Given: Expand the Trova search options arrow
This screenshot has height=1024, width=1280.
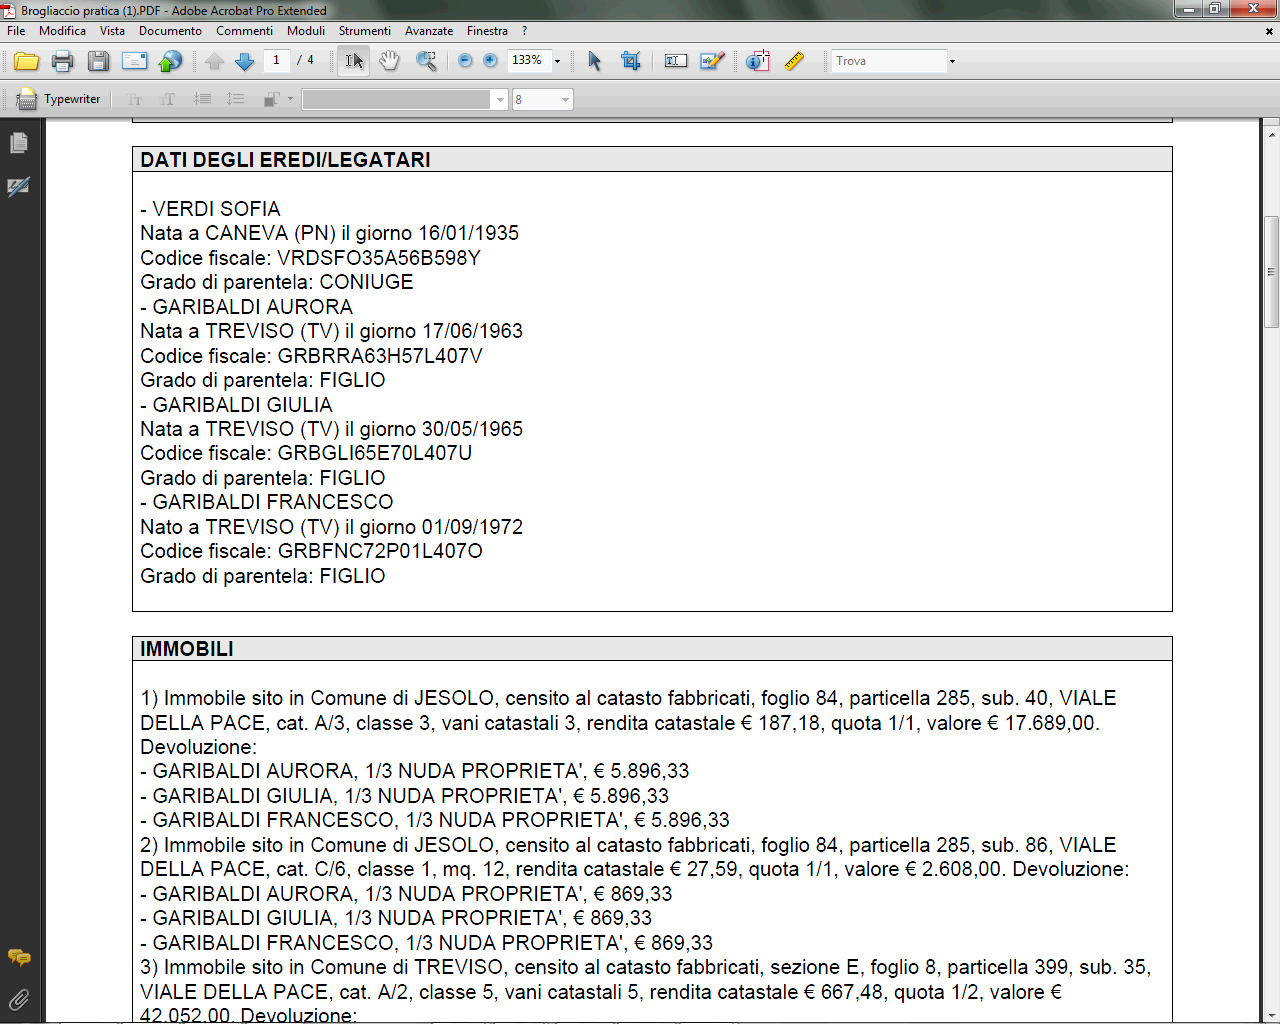Looking at the screenshot, I should 952,62.
